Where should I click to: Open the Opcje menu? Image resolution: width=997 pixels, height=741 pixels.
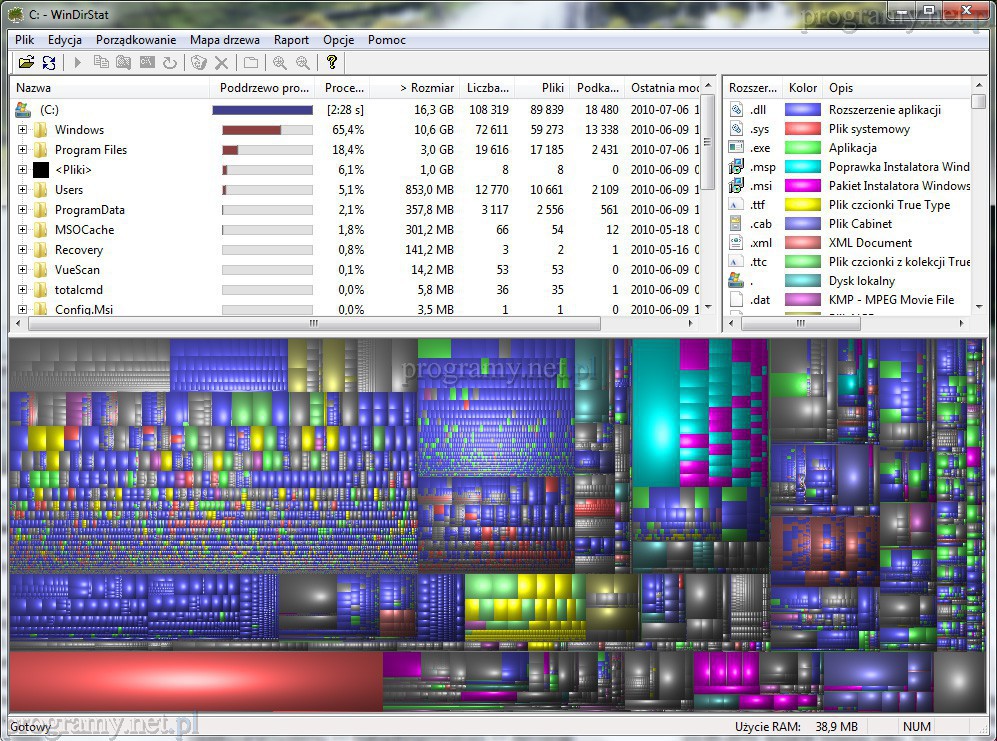[338, 40]
